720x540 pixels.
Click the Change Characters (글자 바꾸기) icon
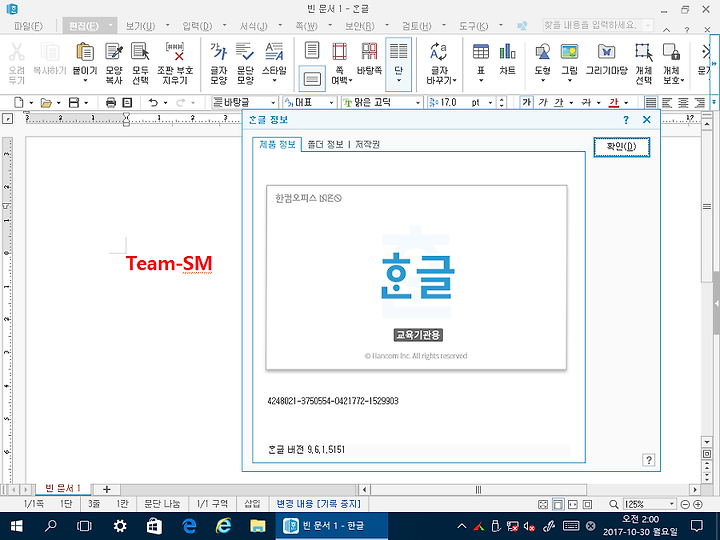(439, 52)
